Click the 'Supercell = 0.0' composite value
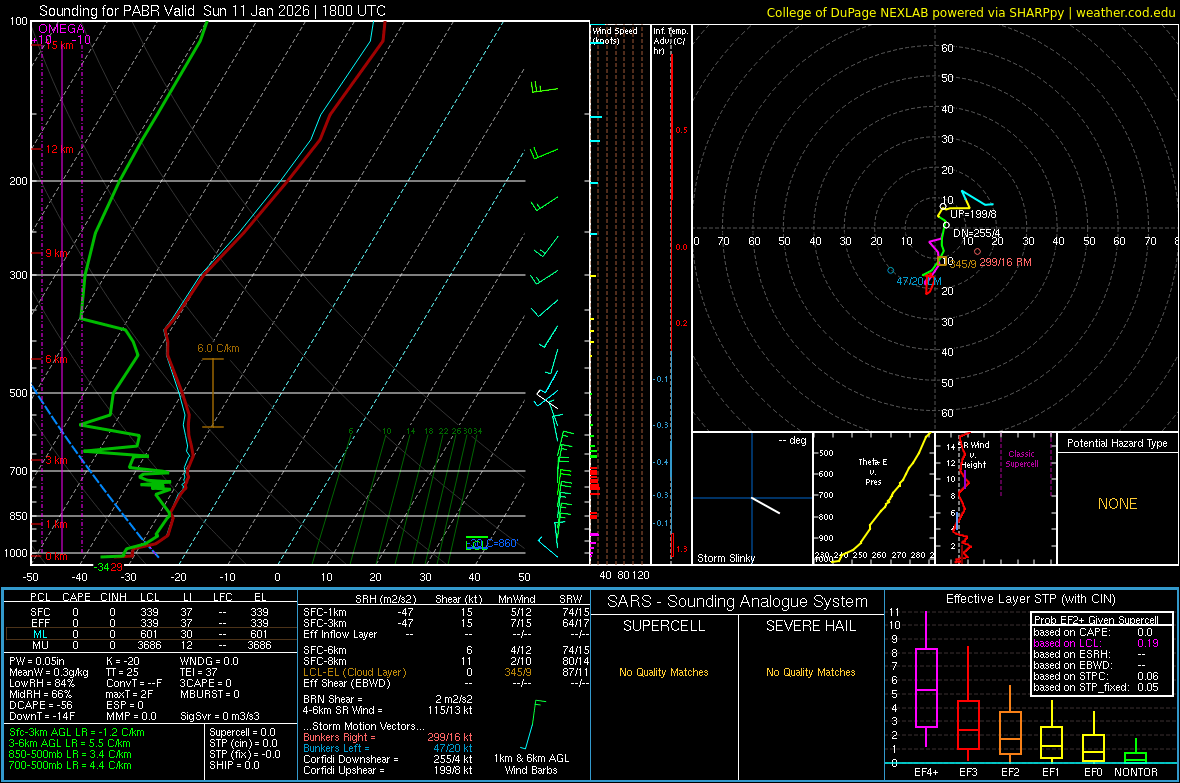The image size is (1180, 783). pos(242,732)
